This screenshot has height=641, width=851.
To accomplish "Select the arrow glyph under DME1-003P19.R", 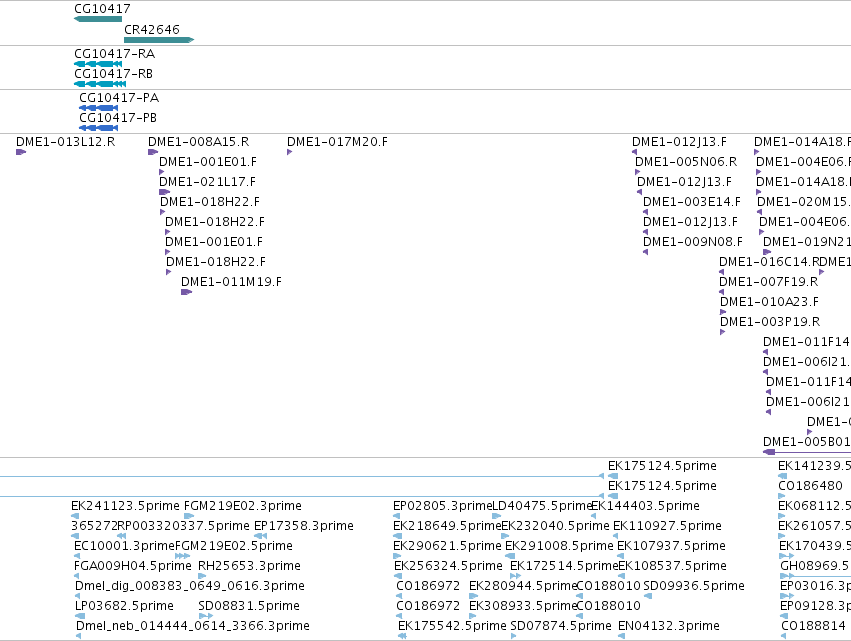I will 722,332.
